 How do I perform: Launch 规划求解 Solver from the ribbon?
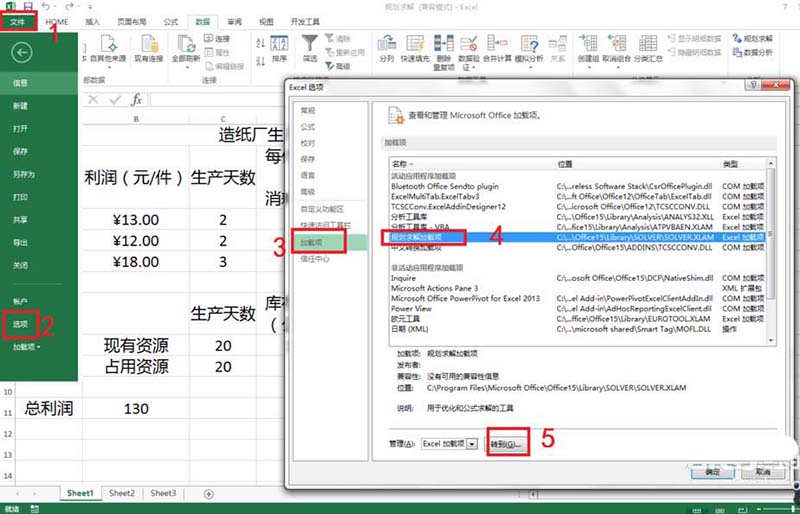[x=753, y=38]
